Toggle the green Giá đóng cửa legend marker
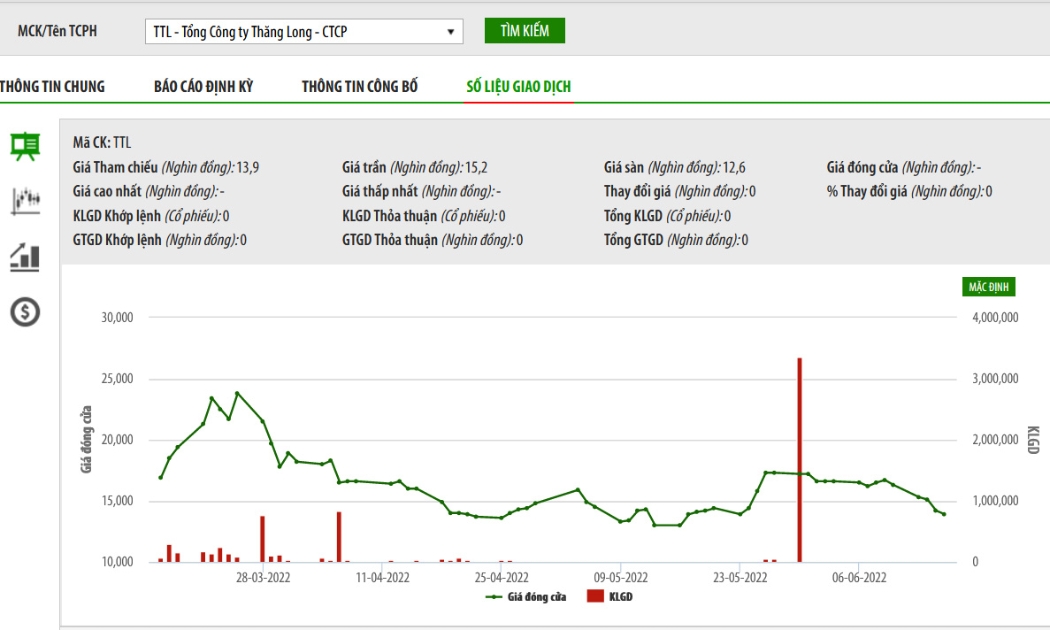 [494, 597]
